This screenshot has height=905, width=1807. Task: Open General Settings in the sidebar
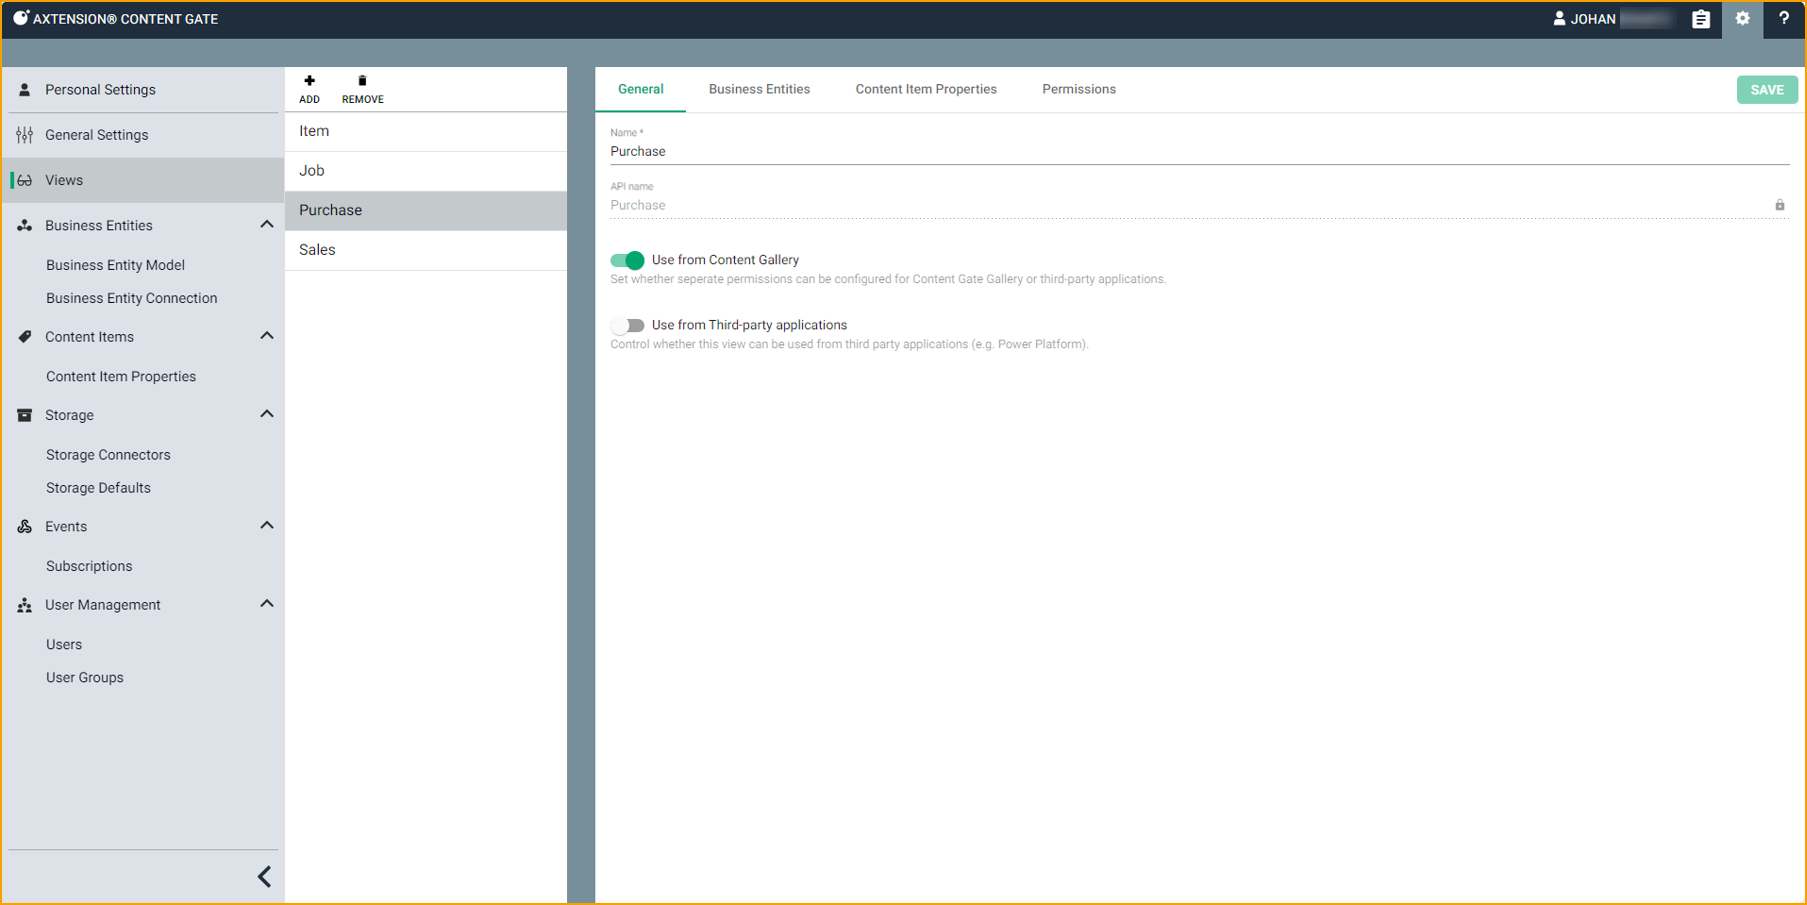143,135
